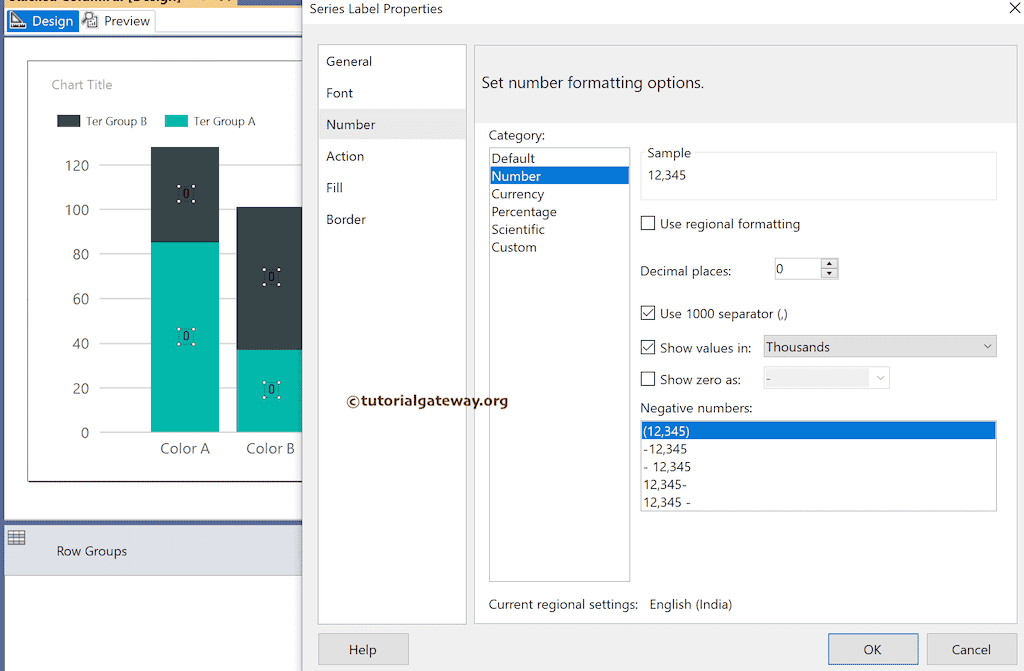The image size is (1024, 671).
Task: Select the Action properties page
Action: (x=345, y=156)
